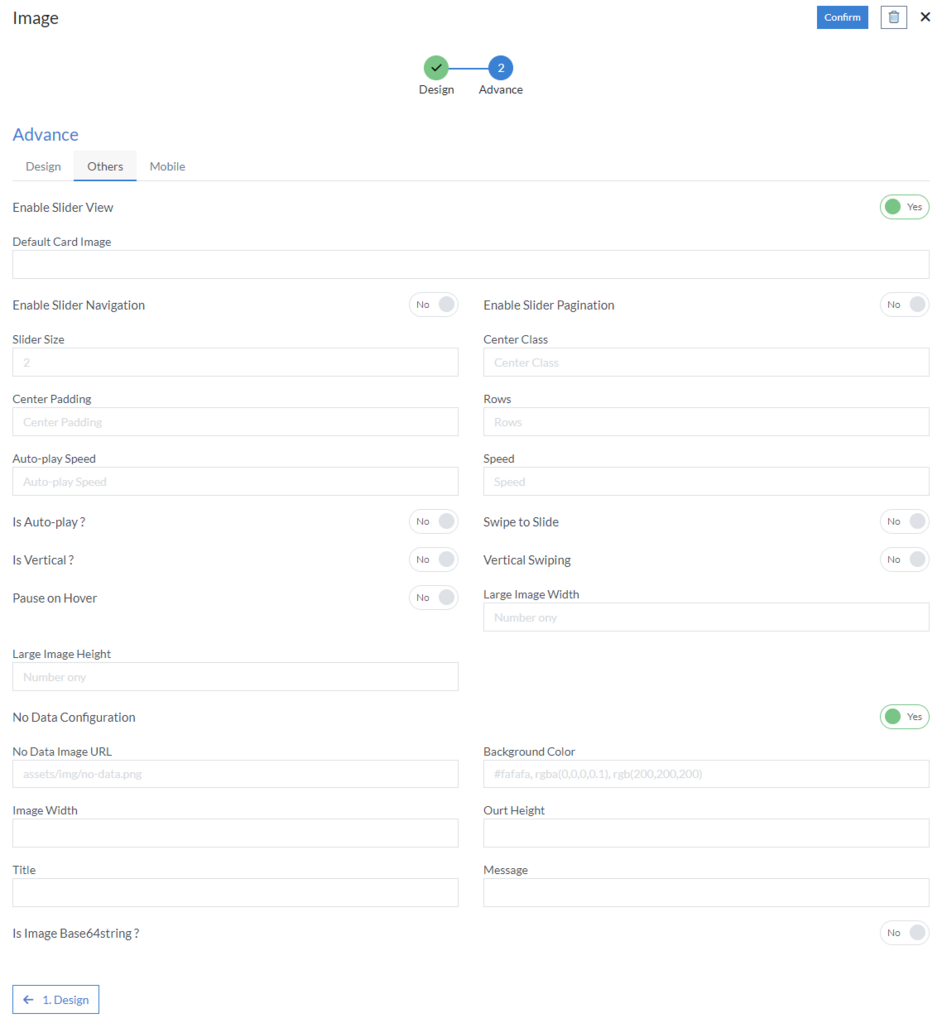
Task: Turn on Enable Slider Navigation
Action: point(433,305)
